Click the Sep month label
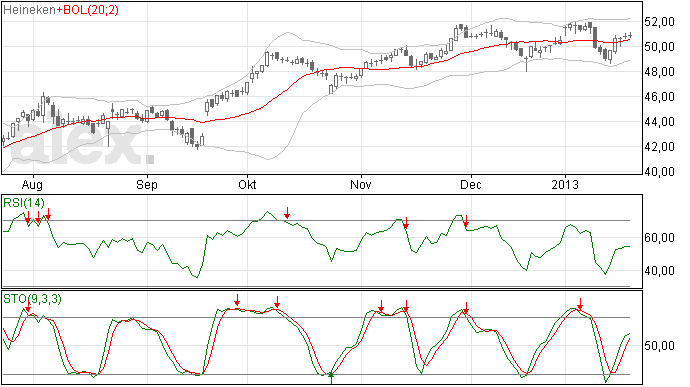Screen dimensions: 690x387 [x=147, y=184]
